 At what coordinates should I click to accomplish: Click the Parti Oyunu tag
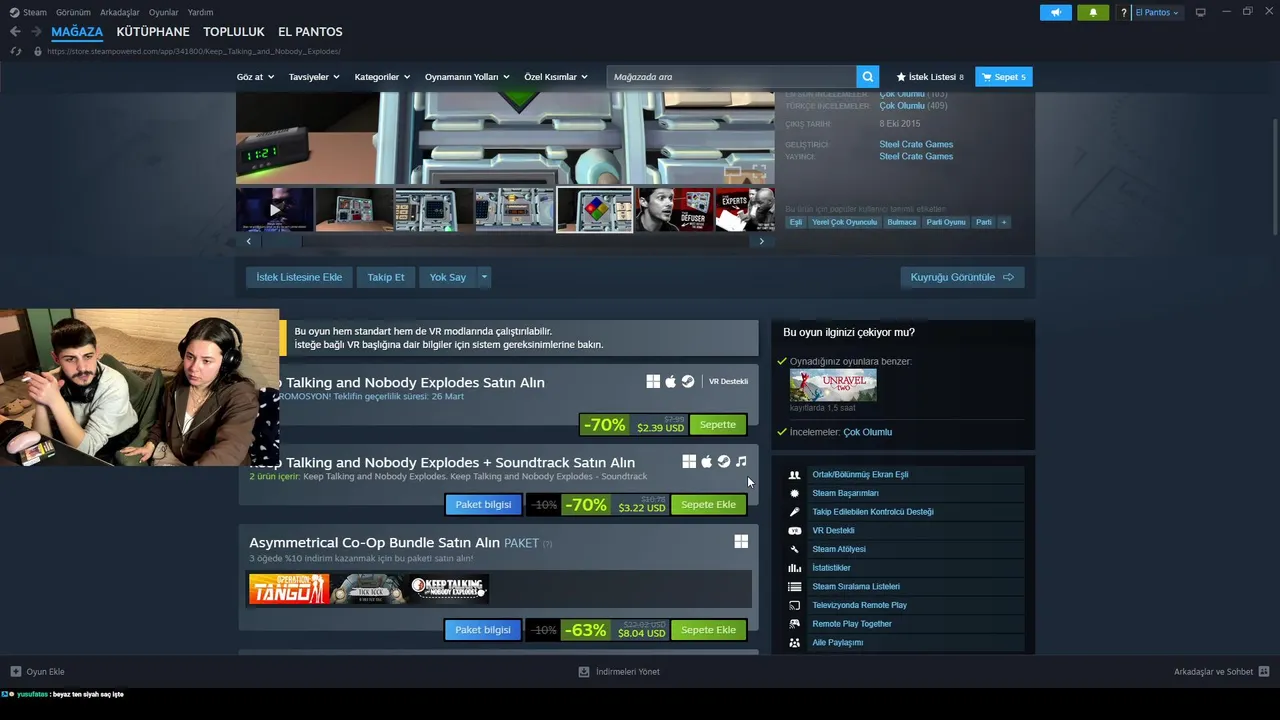pyautogui.click(x=946, y=222)
